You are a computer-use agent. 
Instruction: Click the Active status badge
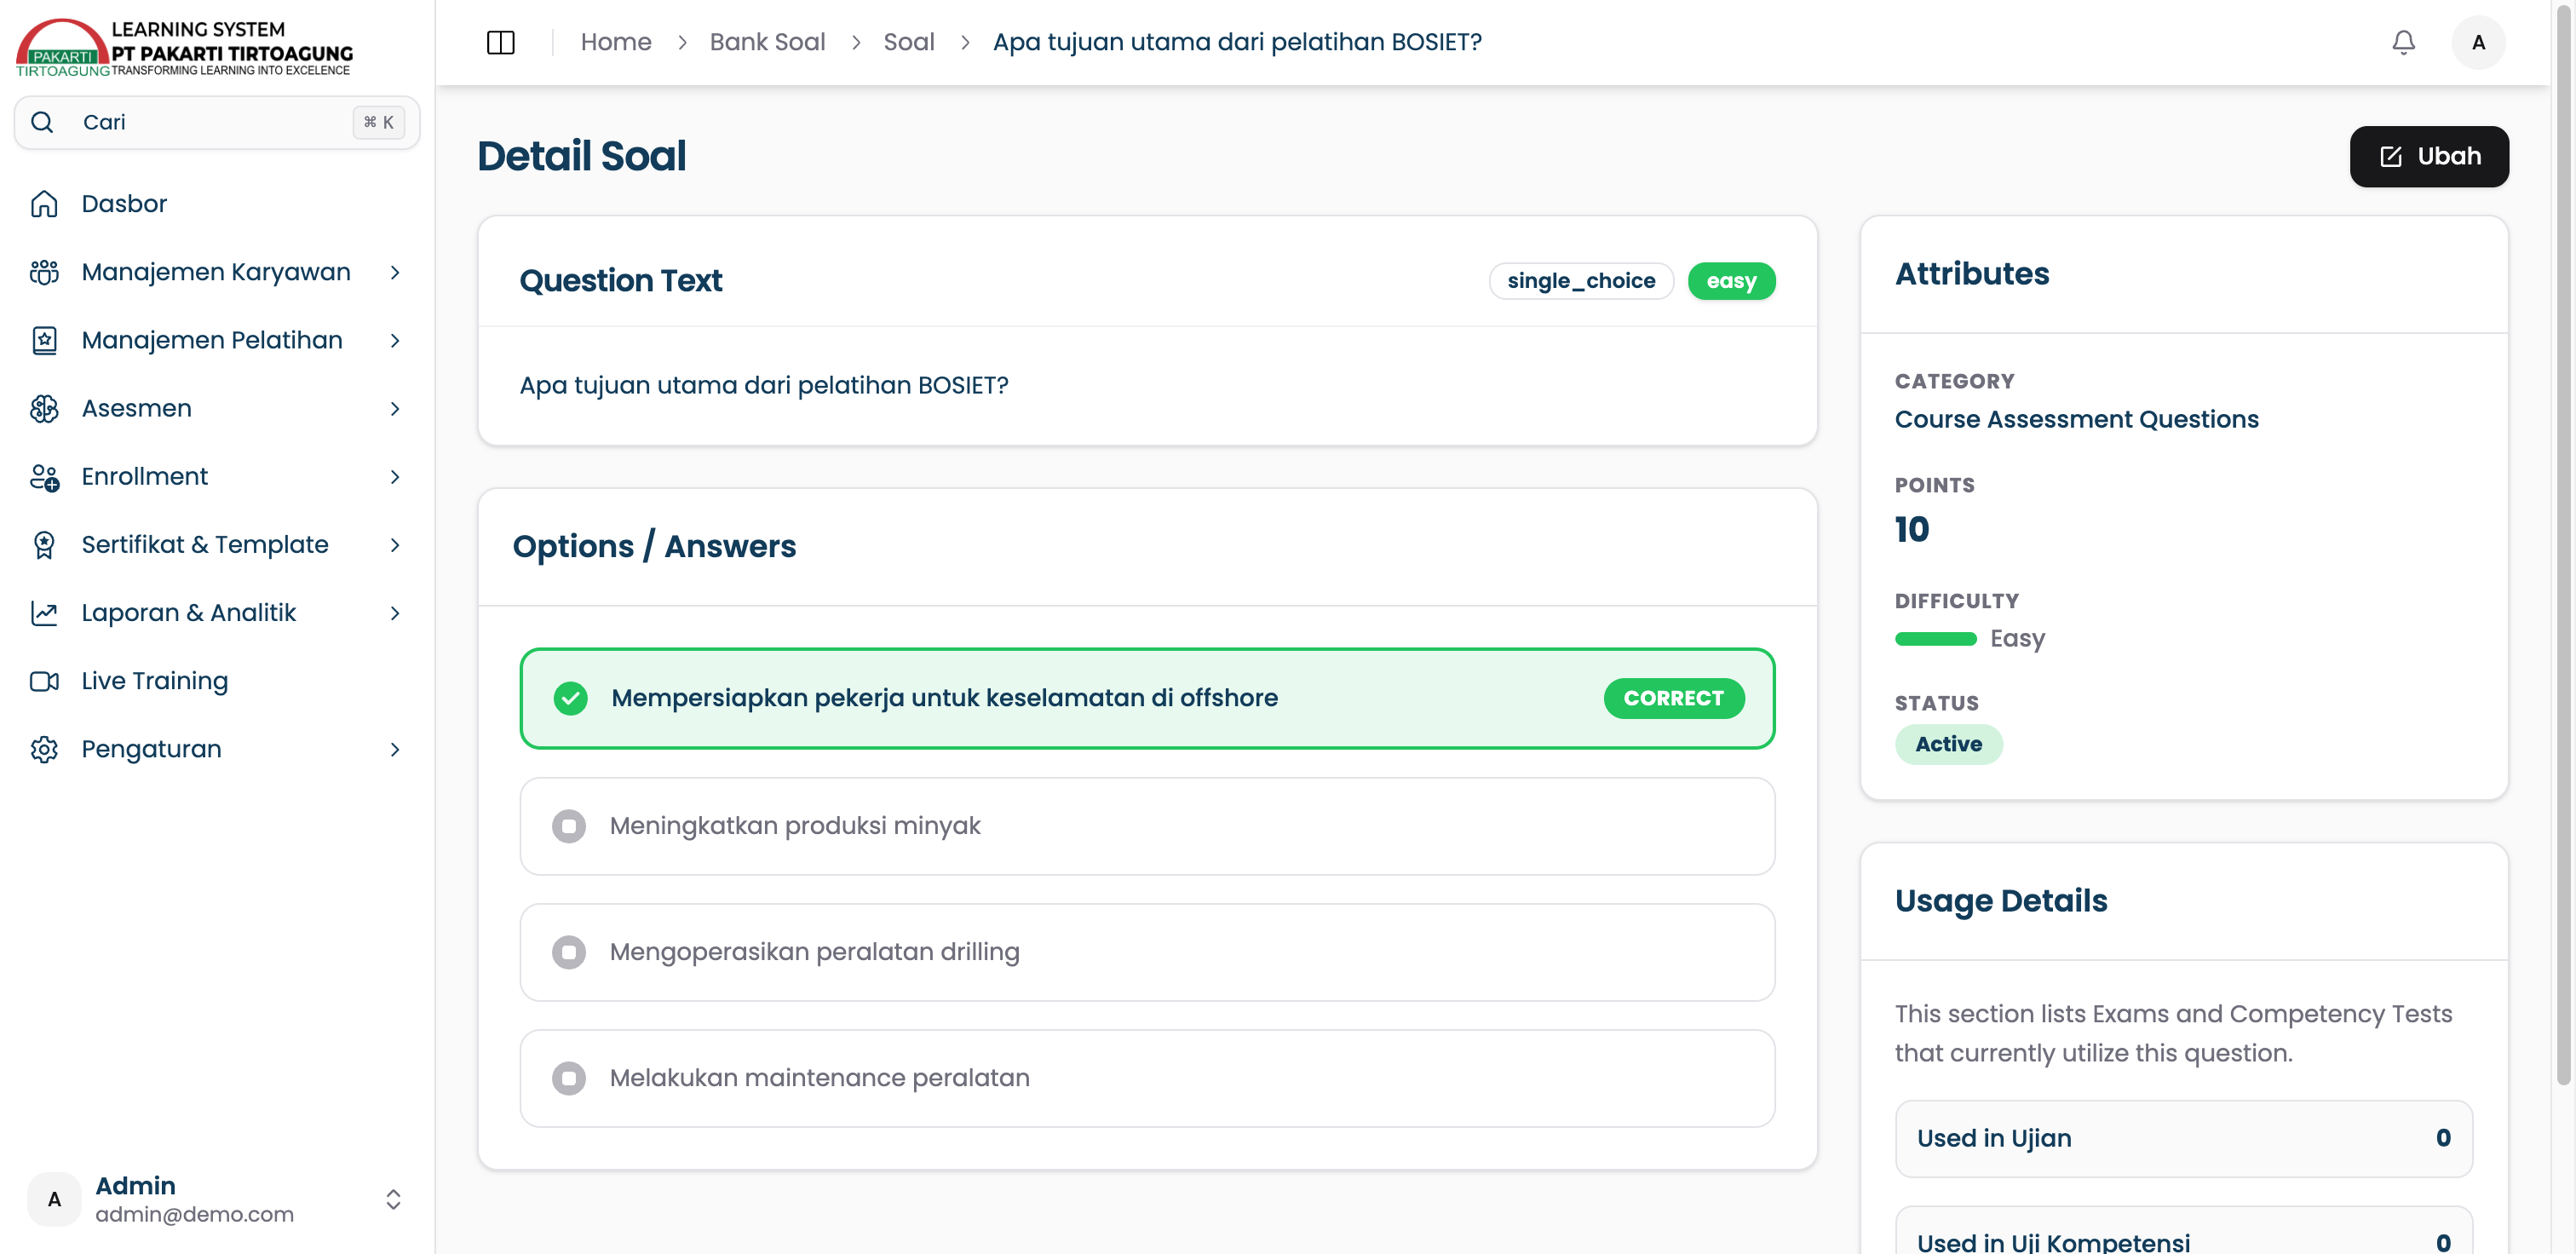click(x=1948, y=744)
